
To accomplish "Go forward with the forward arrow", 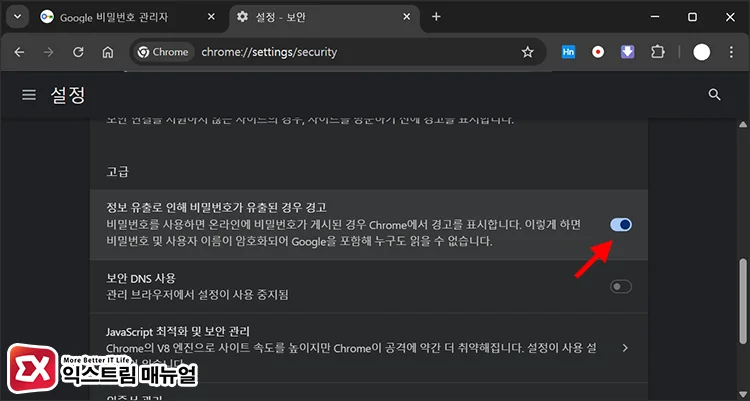I will pos(48,52).
